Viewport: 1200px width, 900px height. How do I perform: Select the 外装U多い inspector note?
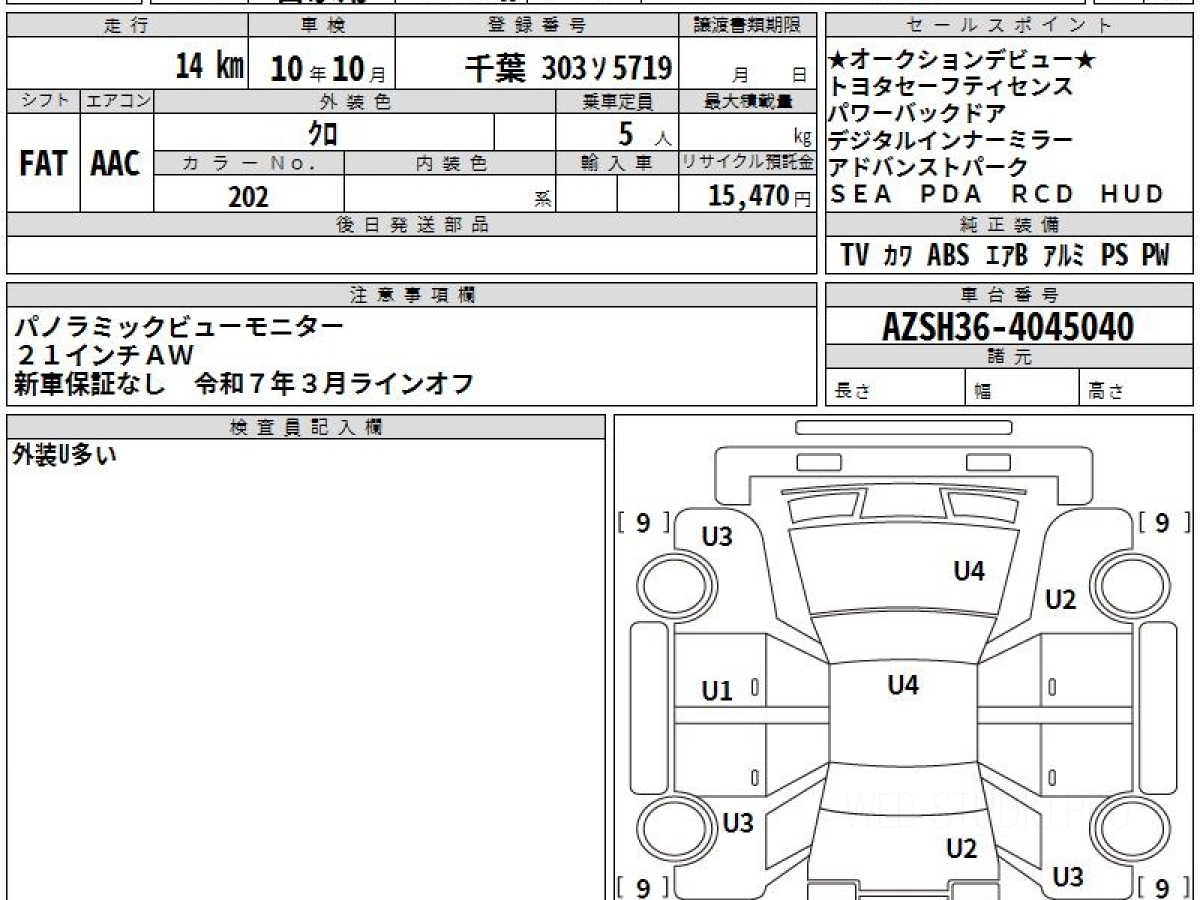click(65, 455)
